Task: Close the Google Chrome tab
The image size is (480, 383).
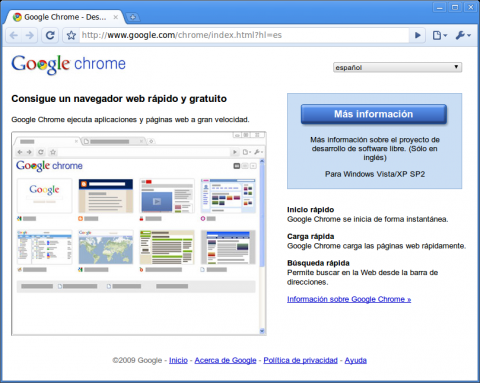Action: tap(115, 17)
